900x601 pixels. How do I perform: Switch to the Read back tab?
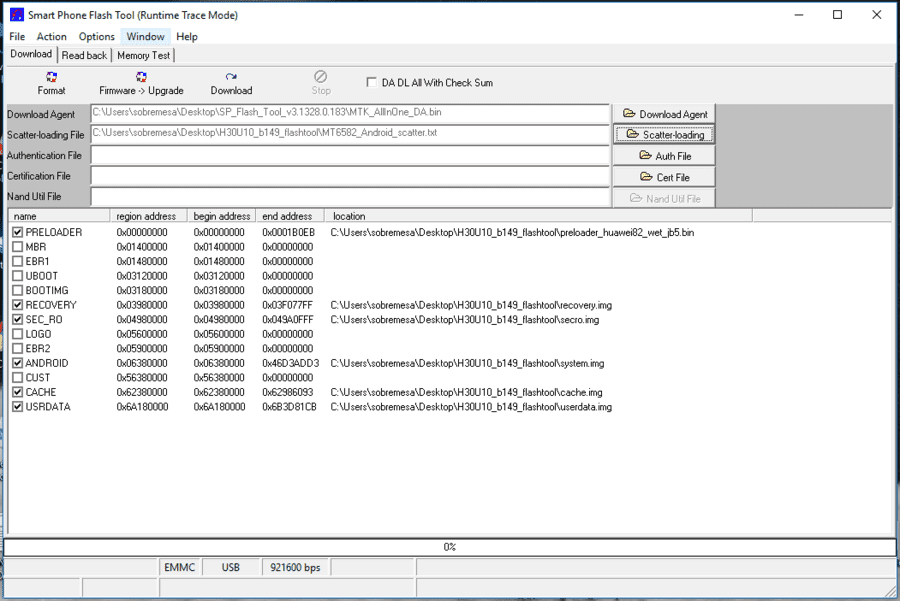tap(84, 55)
